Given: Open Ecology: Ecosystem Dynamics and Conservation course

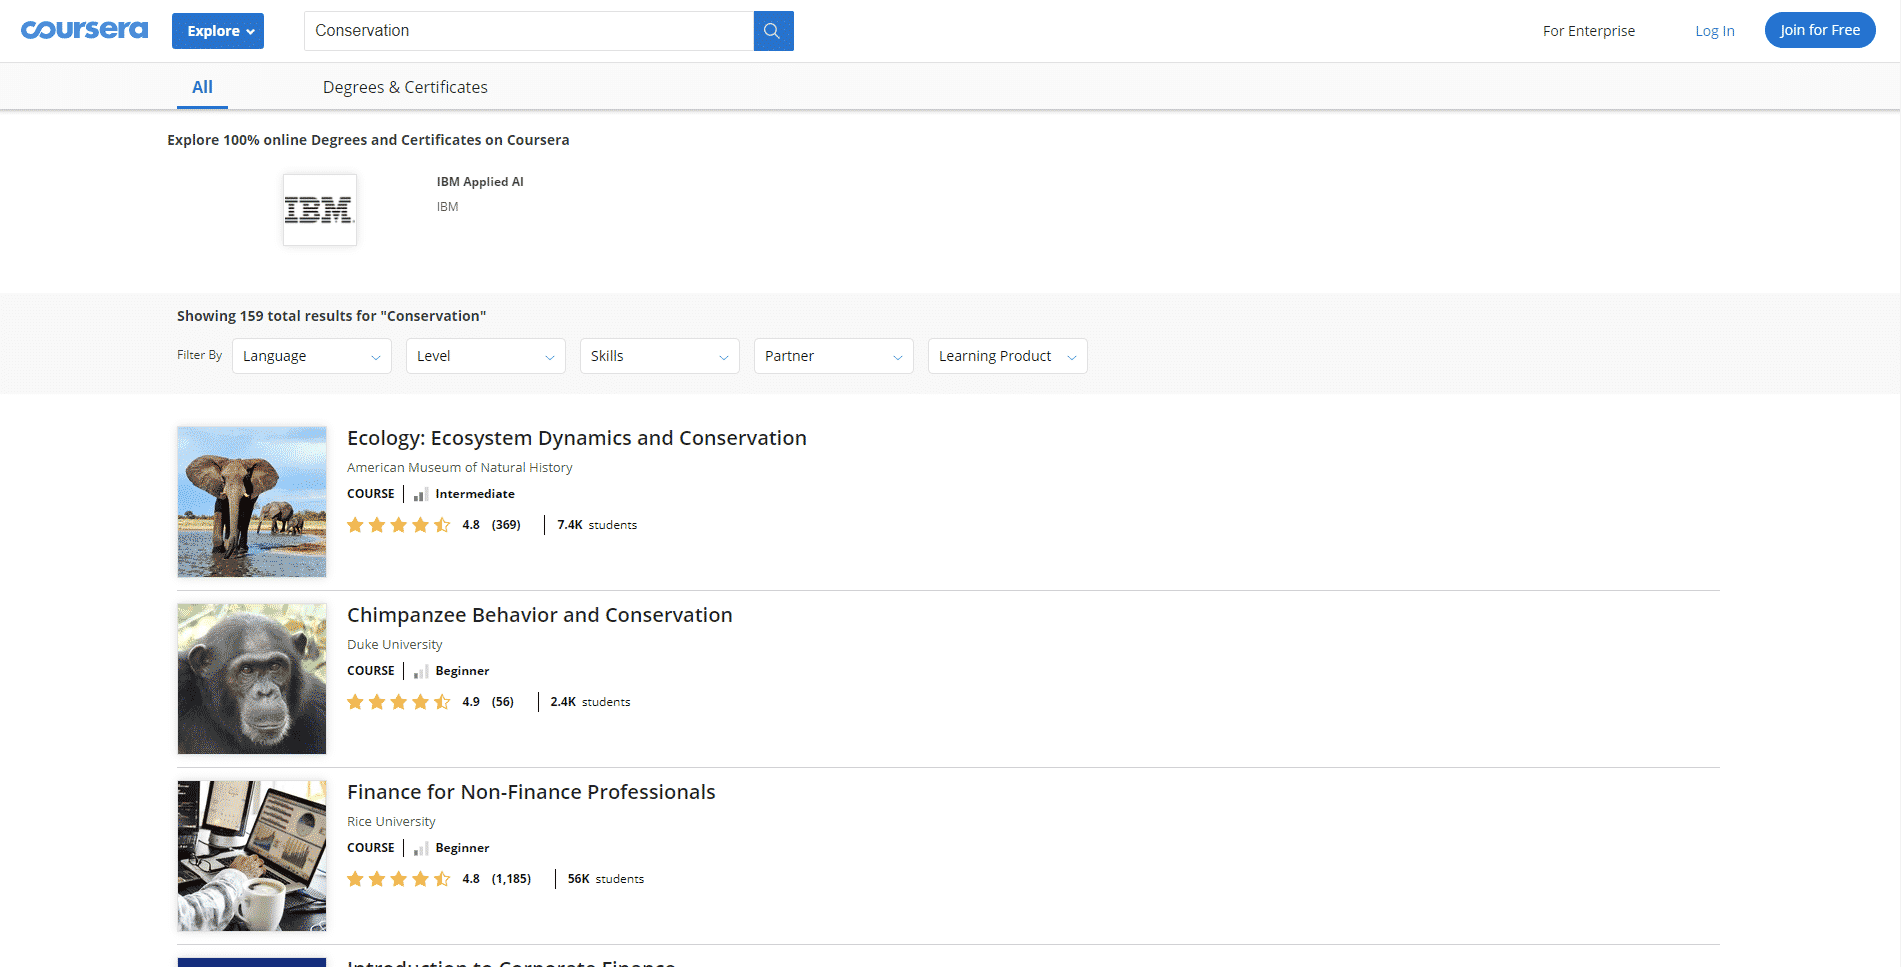Looking at the screenshot, I should click(x=577, y=438).
